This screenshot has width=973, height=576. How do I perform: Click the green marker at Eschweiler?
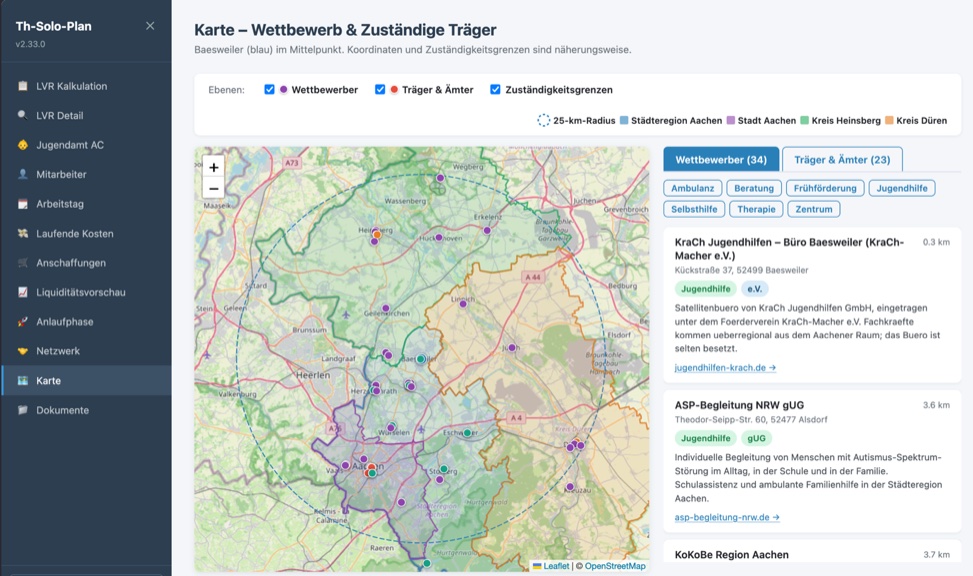[x=467, y=433]
